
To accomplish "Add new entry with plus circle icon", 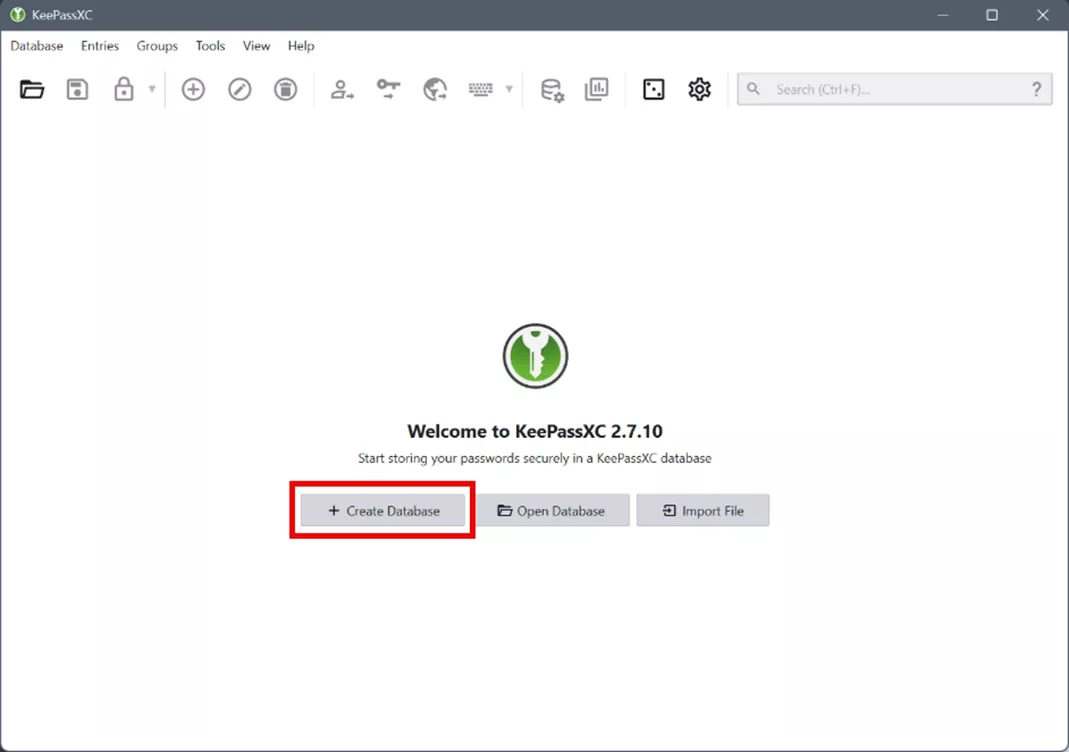I will [x=193, y=89].
